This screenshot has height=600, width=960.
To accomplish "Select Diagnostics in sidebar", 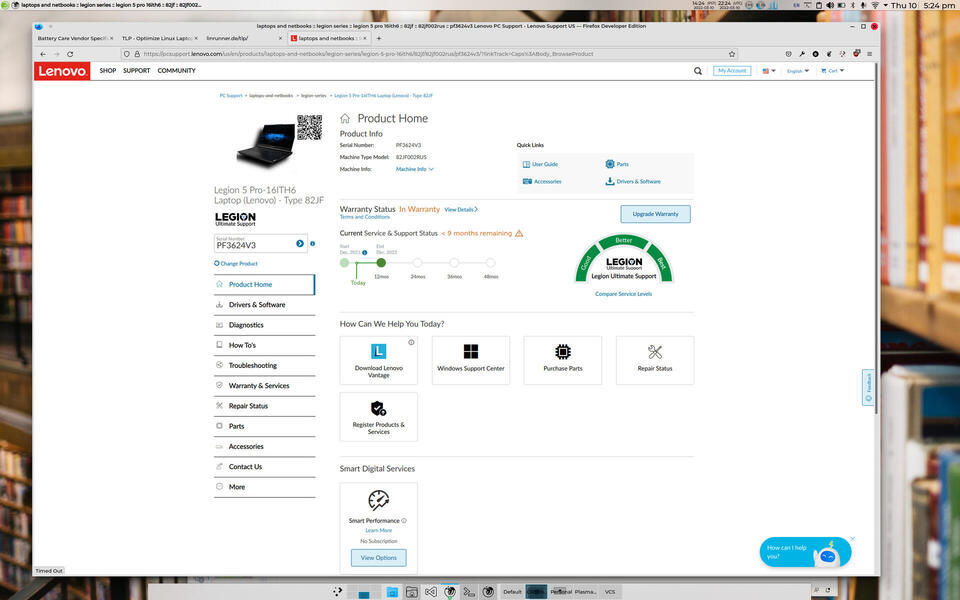I will pyautogui.click(x=264, y=325).
